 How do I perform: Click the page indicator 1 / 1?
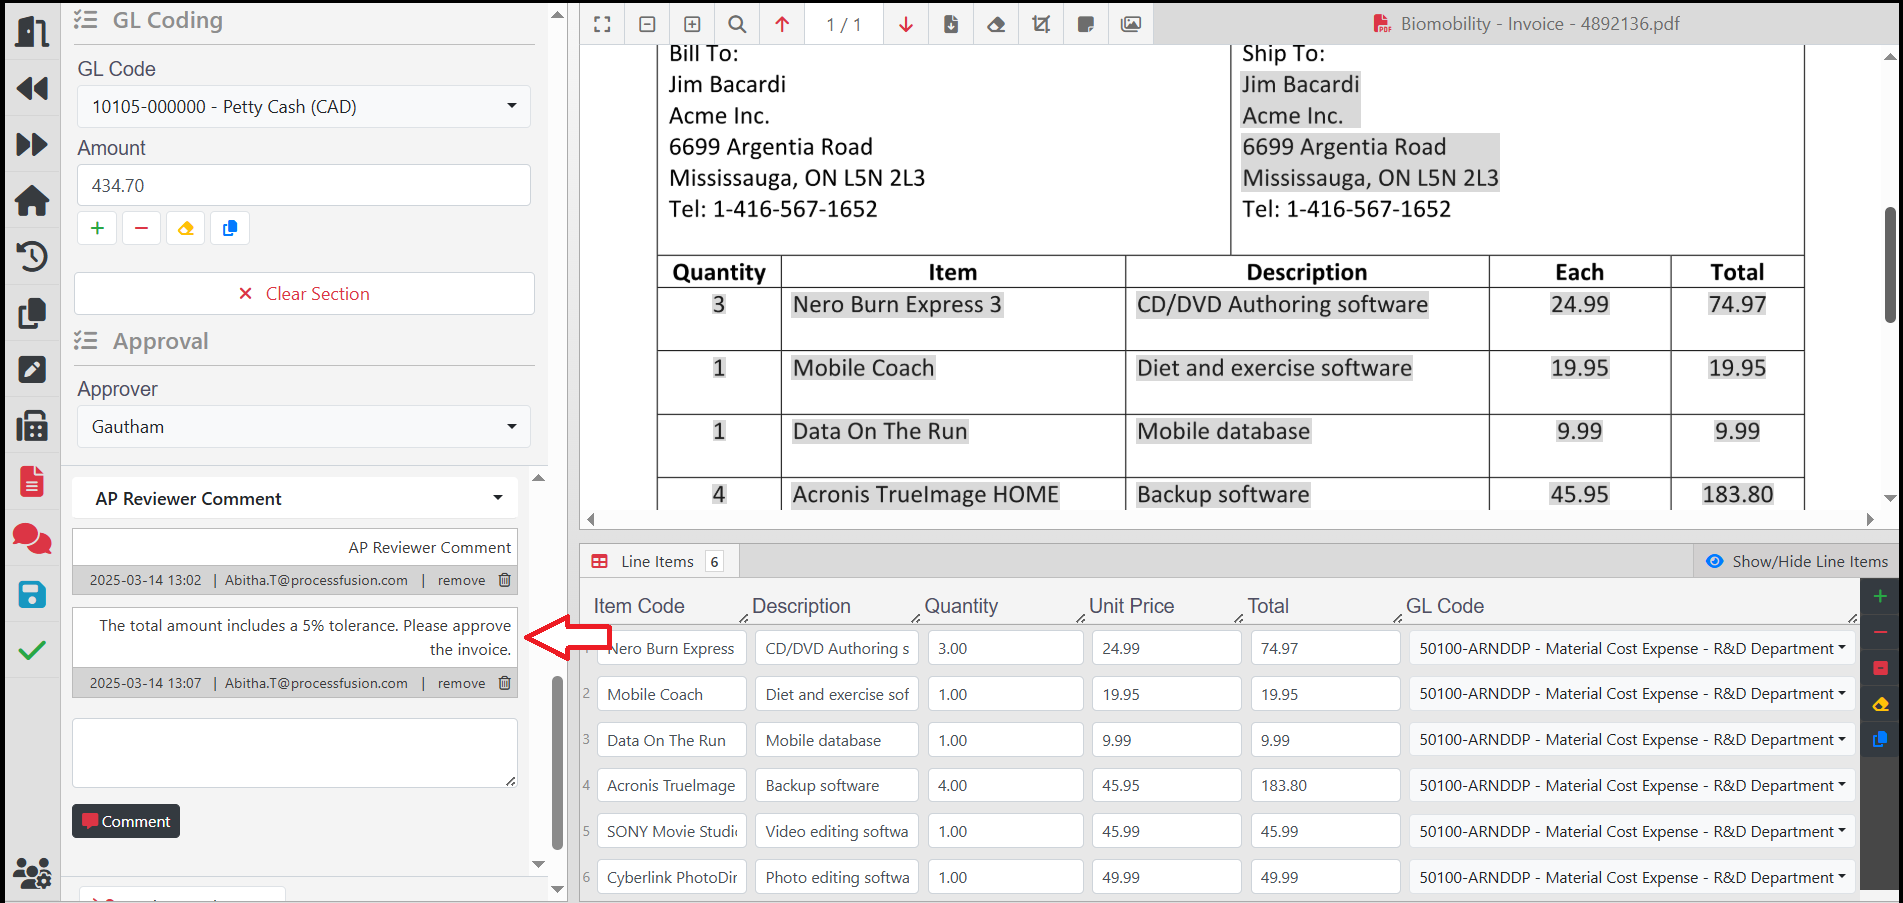click(x=844, y=24)
